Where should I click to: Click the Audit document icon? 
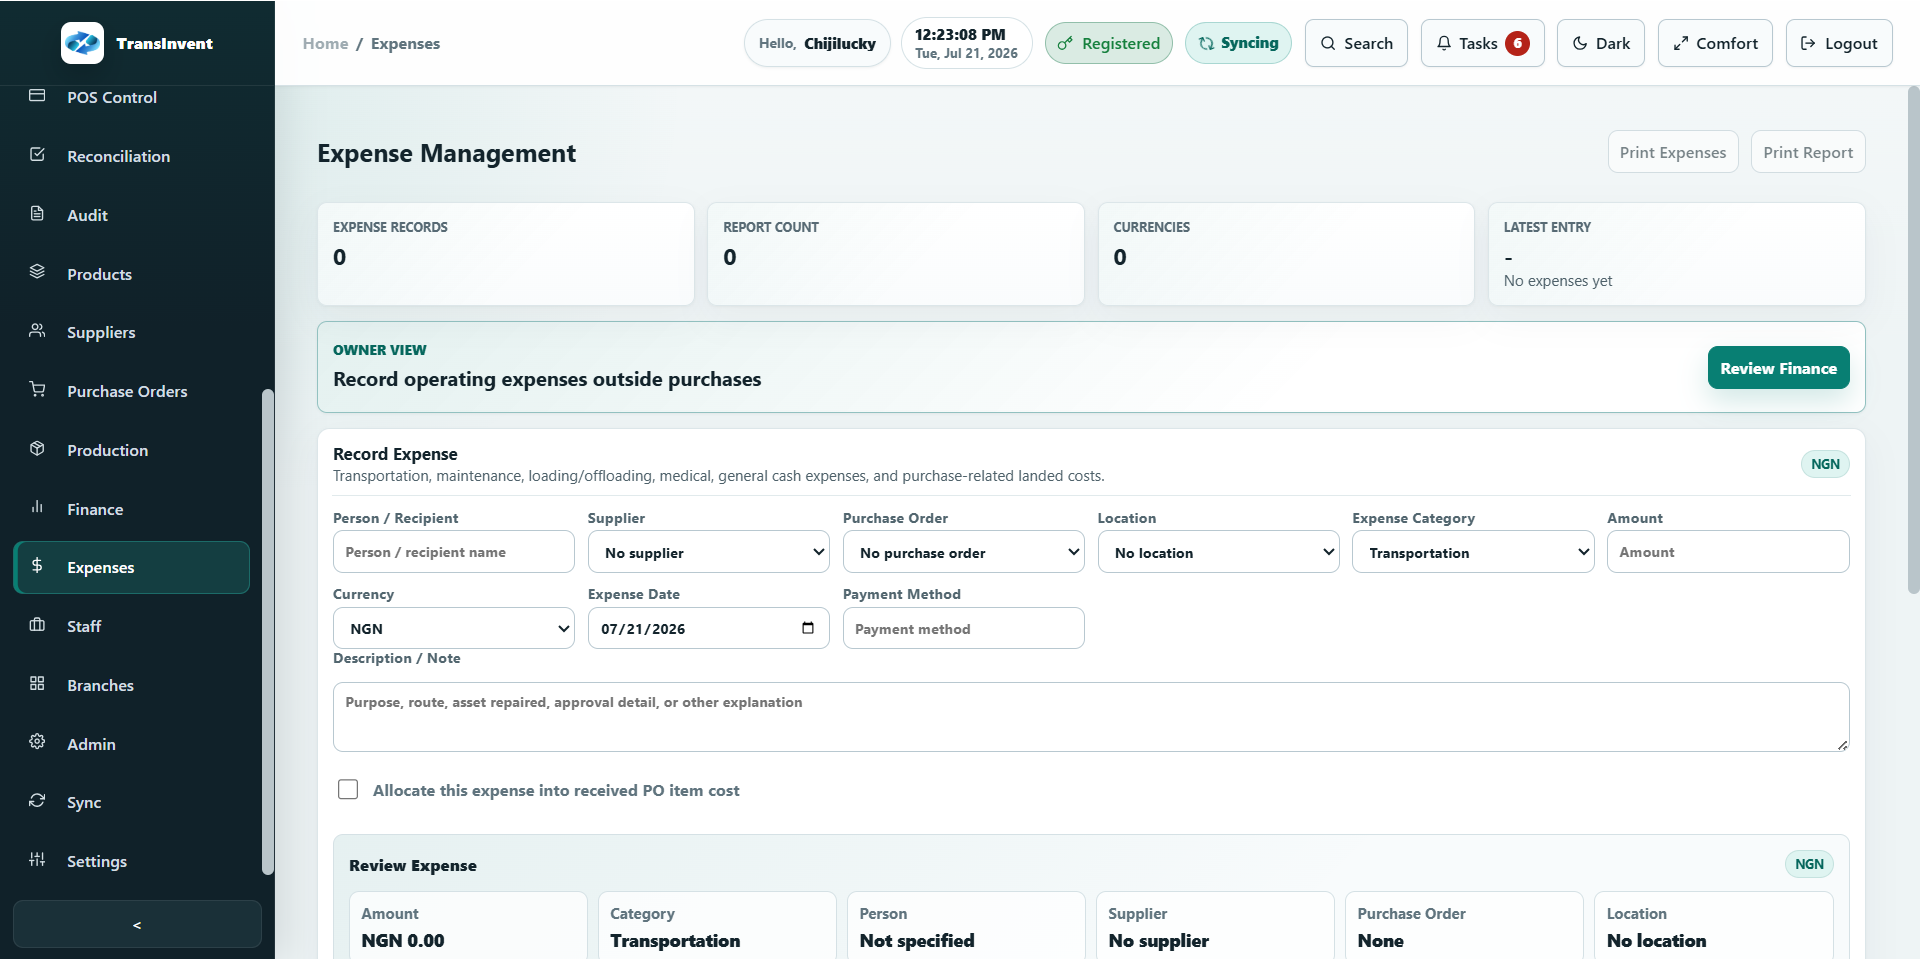37,214
